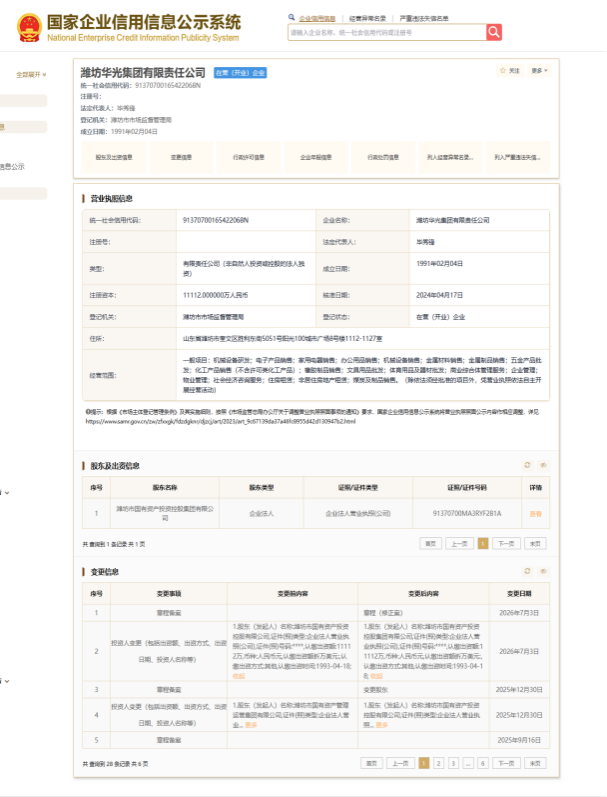607x797 pixels.
Task: Focus the enterprise name search field
Action: [x=387, y=32]
